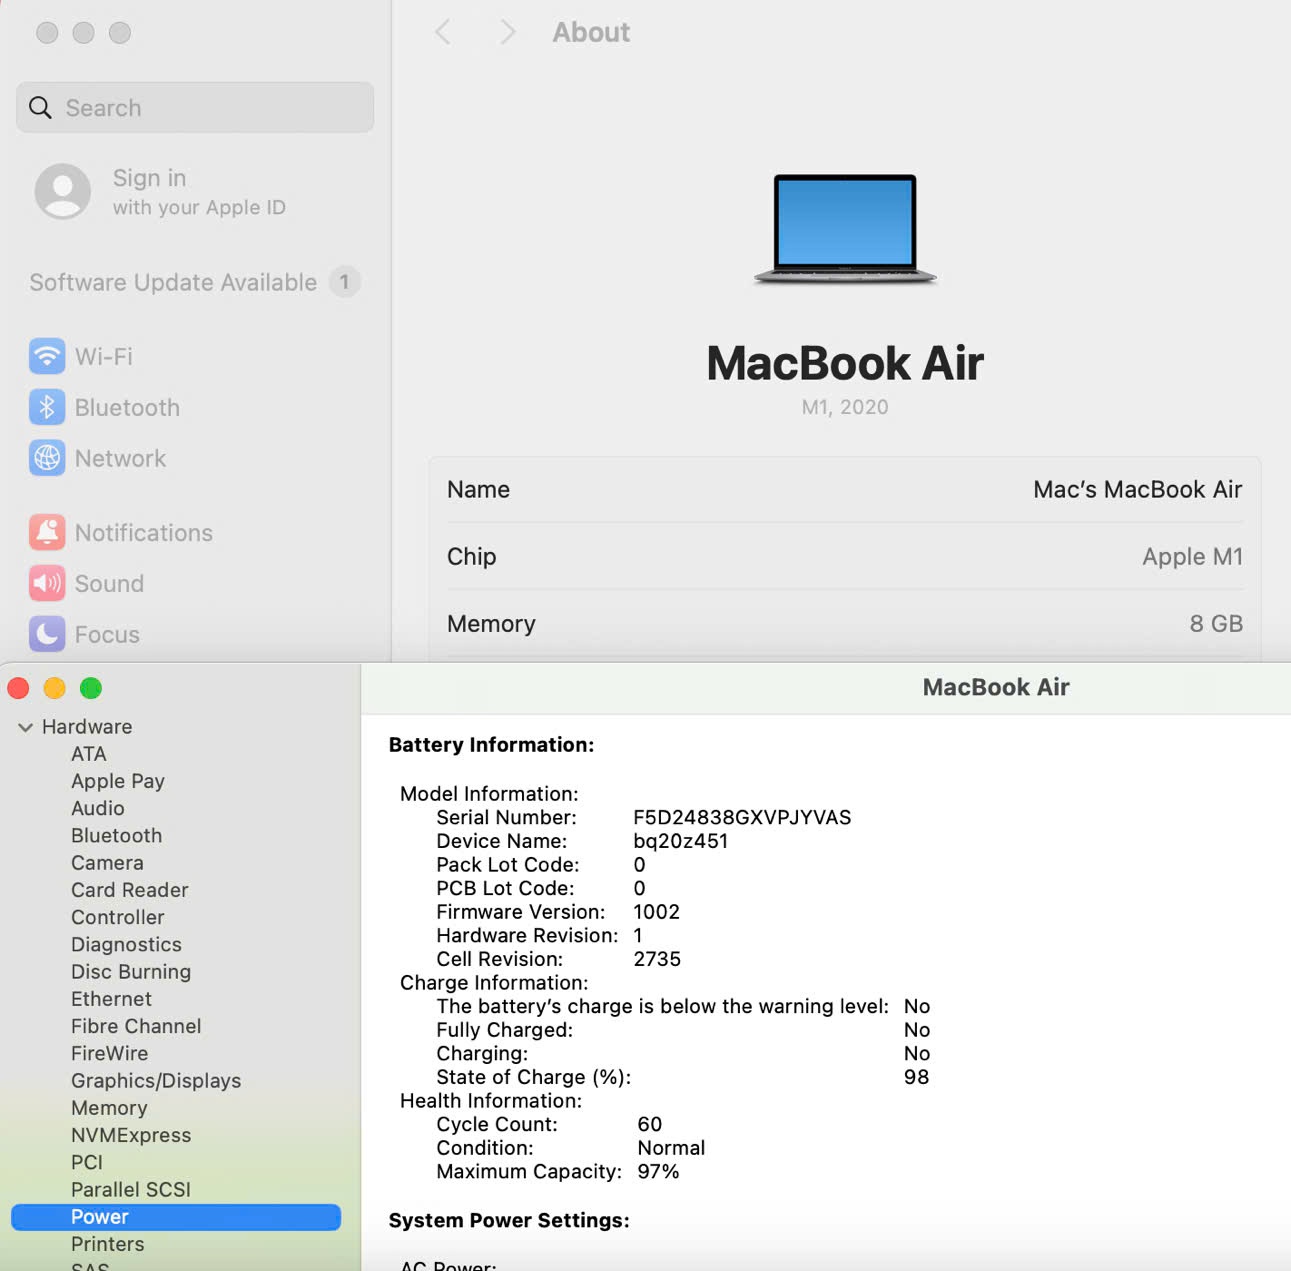Select Ethernet from the Hardware tree

111,999
